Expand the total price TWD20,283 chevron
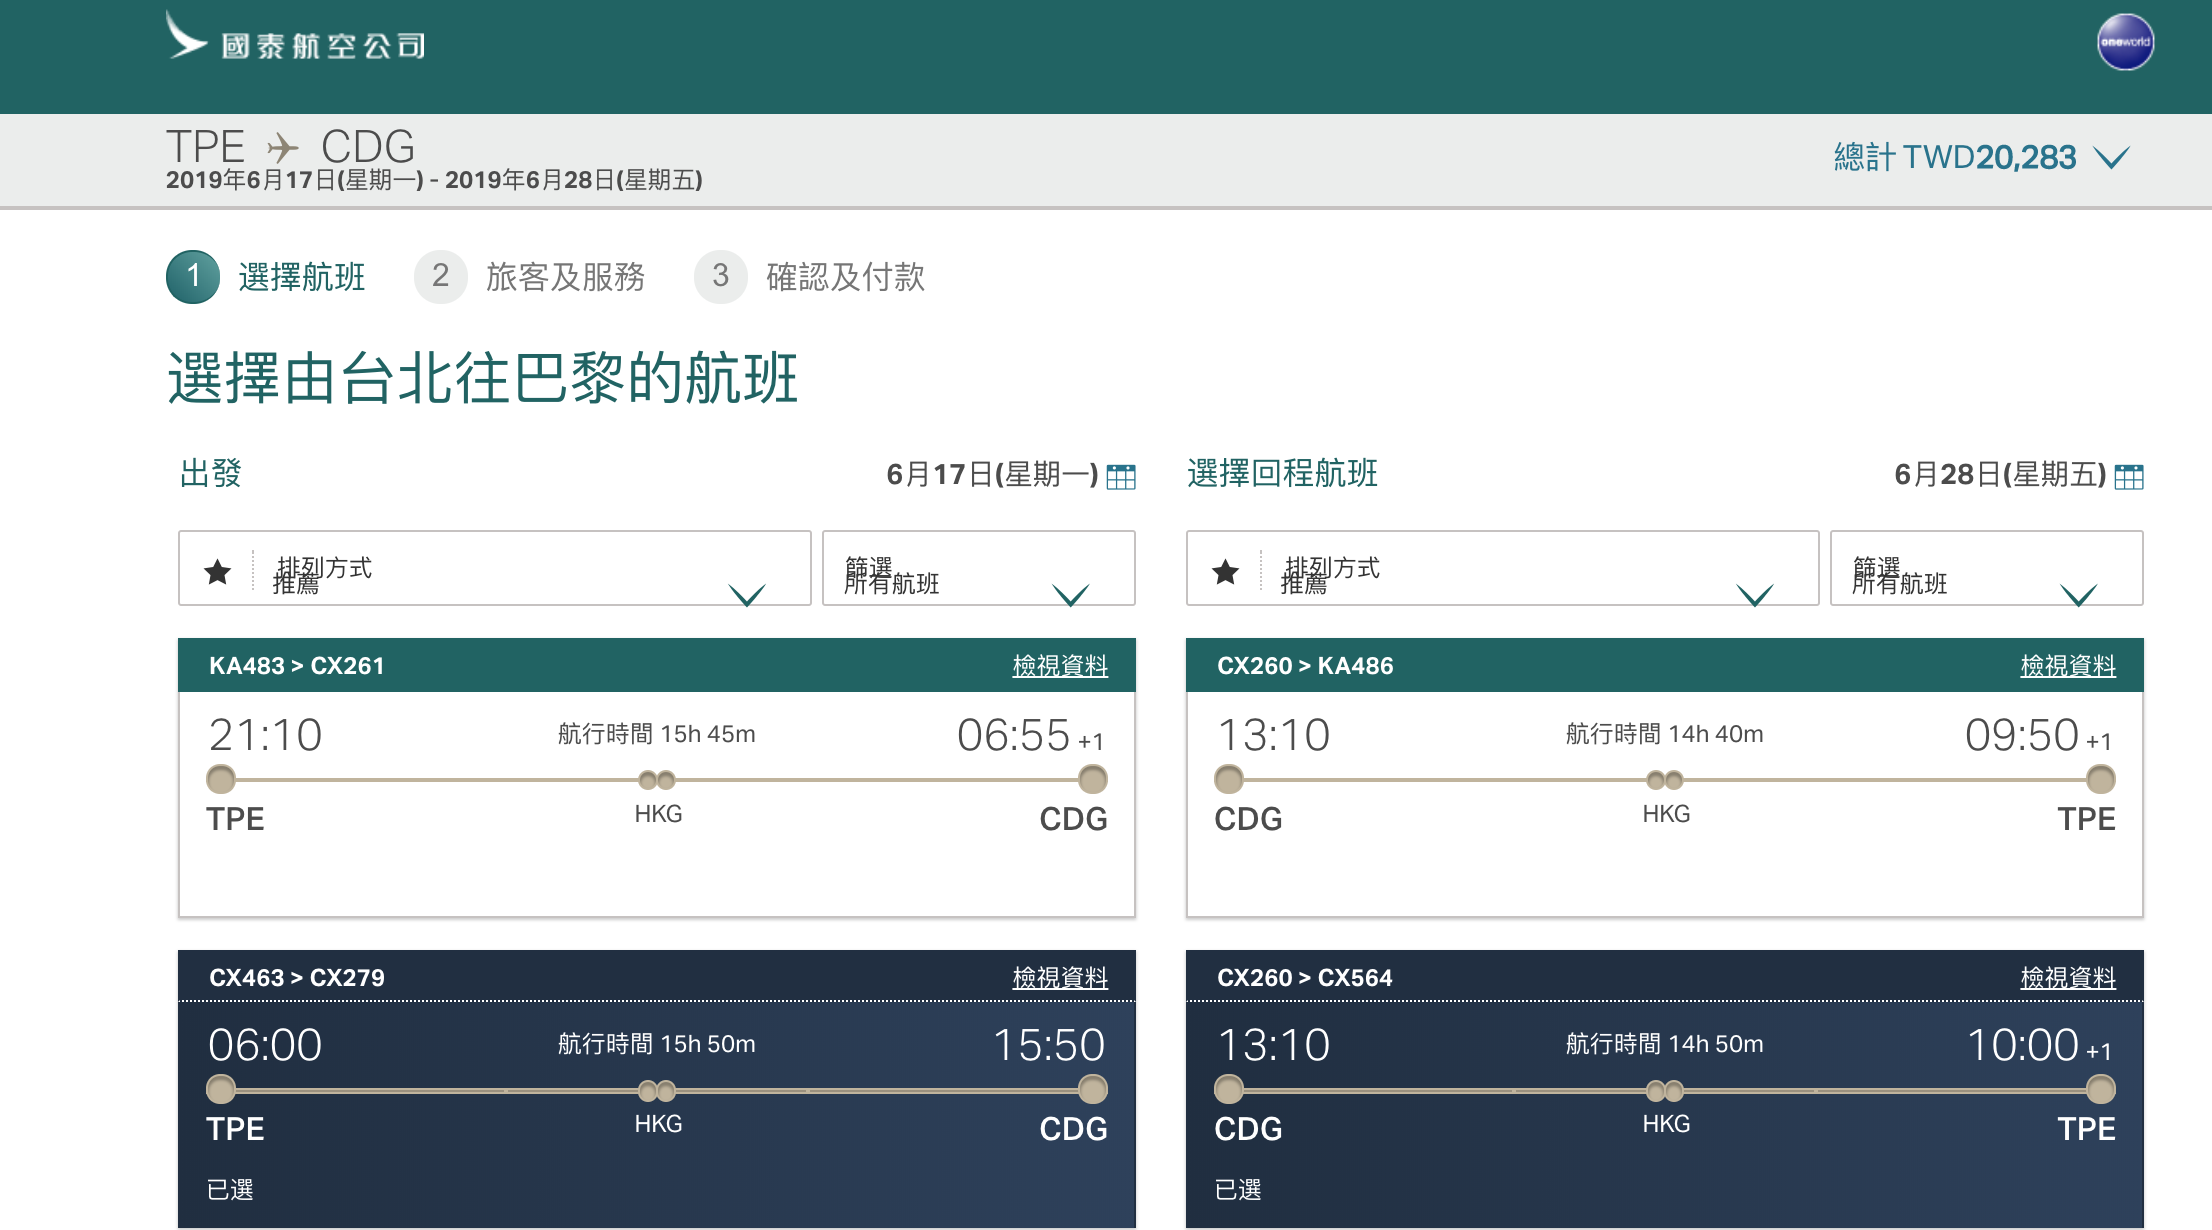The image size is (2212, 1230). click(x=2112, y=158)
